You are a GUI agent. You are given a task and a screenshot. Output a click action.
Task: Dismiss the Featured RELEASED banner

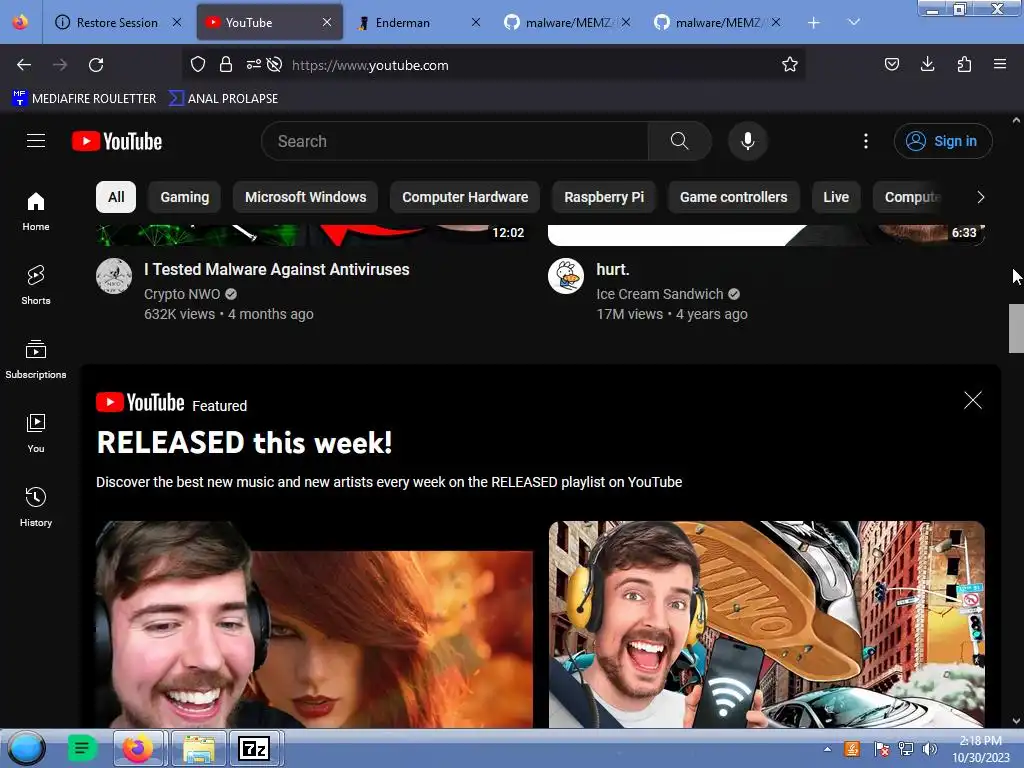972,400
